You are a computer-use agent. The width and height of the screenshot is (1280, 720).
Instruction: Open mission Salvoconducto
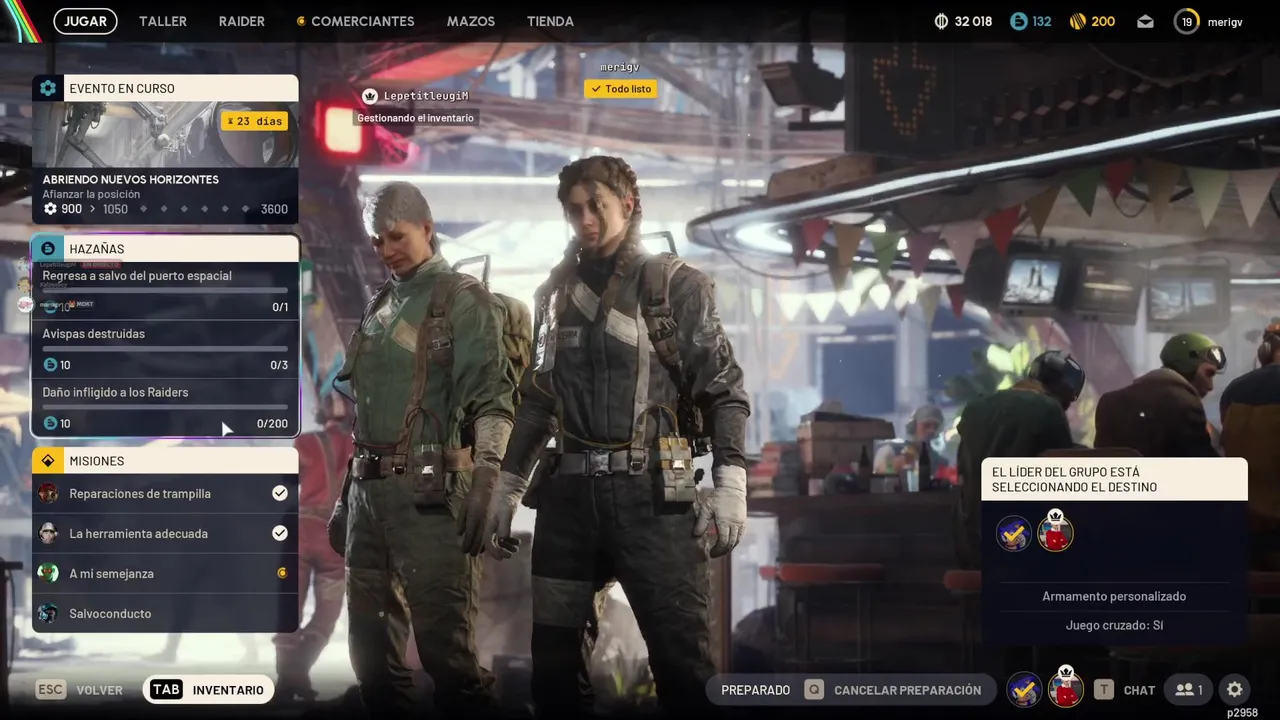pyautogui.click(x=165, y=614)
